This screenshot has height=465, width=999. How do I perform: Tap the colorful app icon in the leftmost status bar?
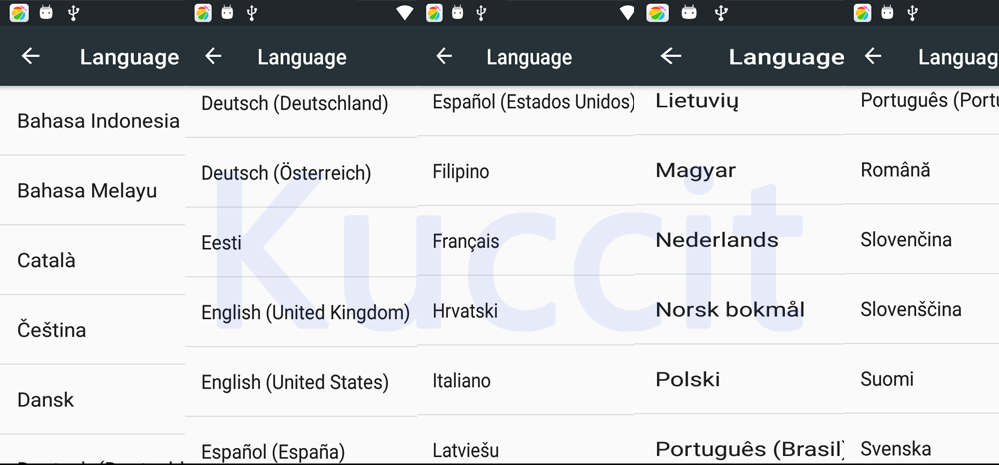pos(19,13)
